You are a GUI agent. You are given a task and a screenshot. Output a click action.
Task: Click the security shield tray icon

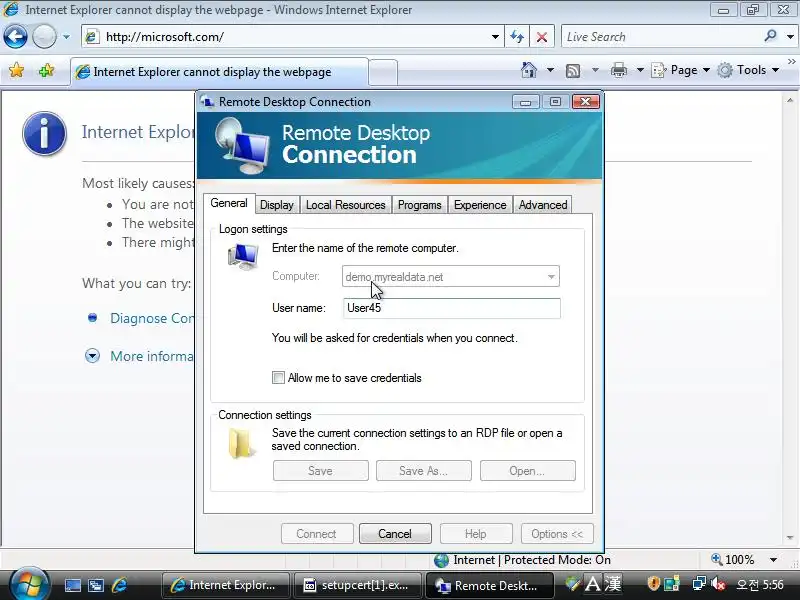click(x=653, y=583)
